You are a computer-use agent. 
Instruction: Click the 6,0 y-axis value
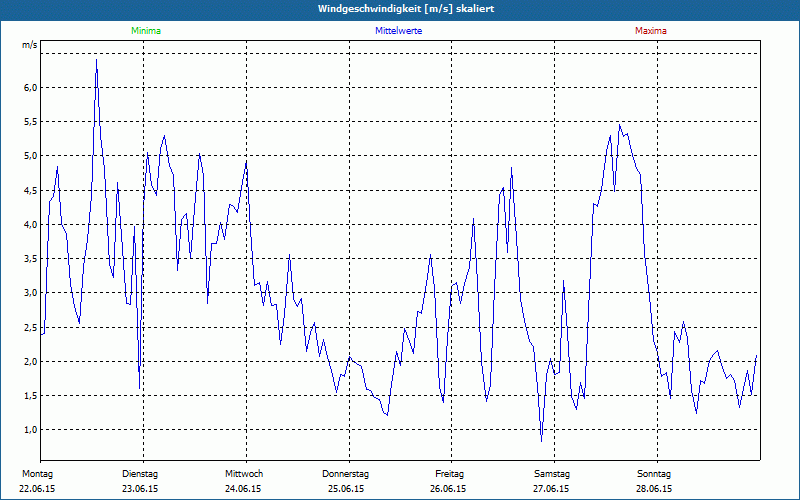(x=31, y=88)
